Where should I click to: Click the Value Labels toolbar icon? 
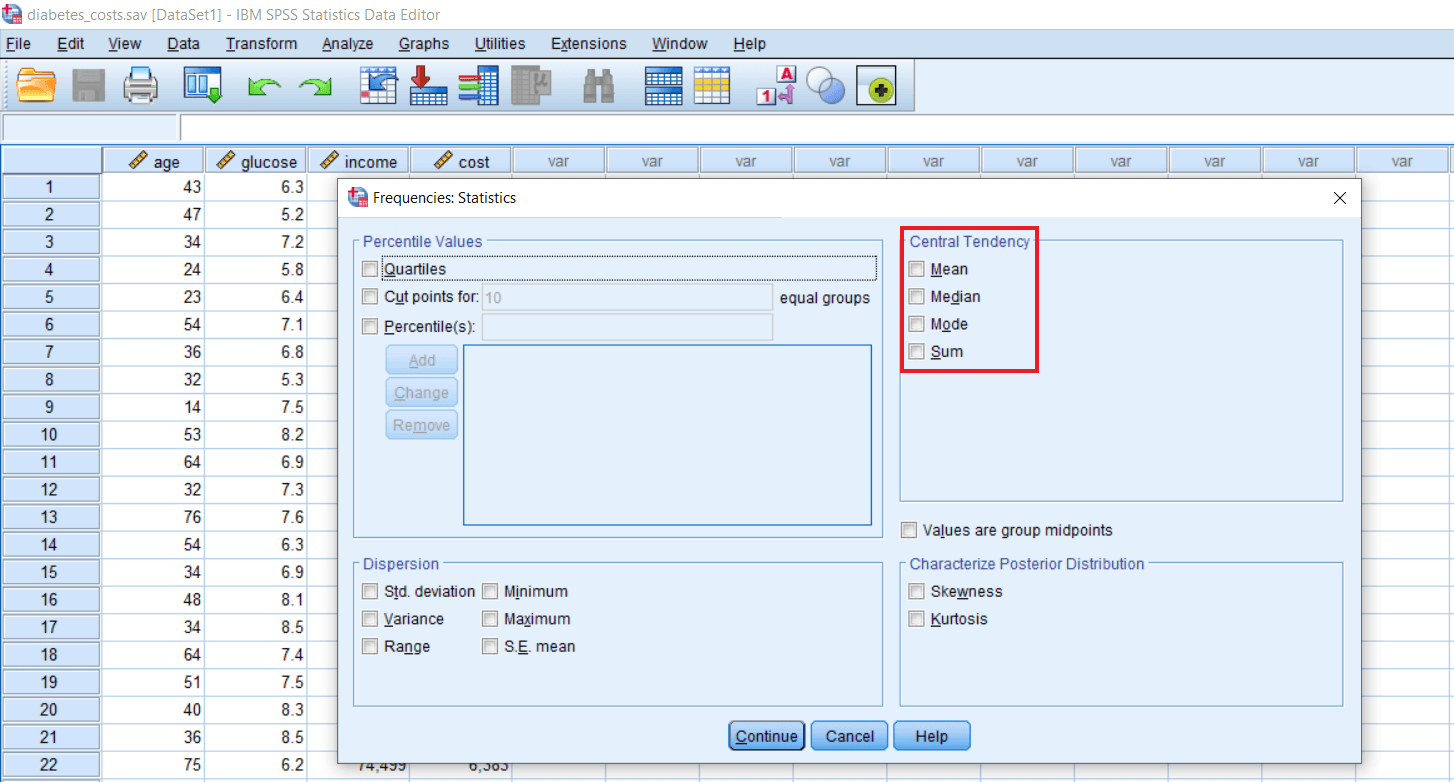tap(776, 86)
